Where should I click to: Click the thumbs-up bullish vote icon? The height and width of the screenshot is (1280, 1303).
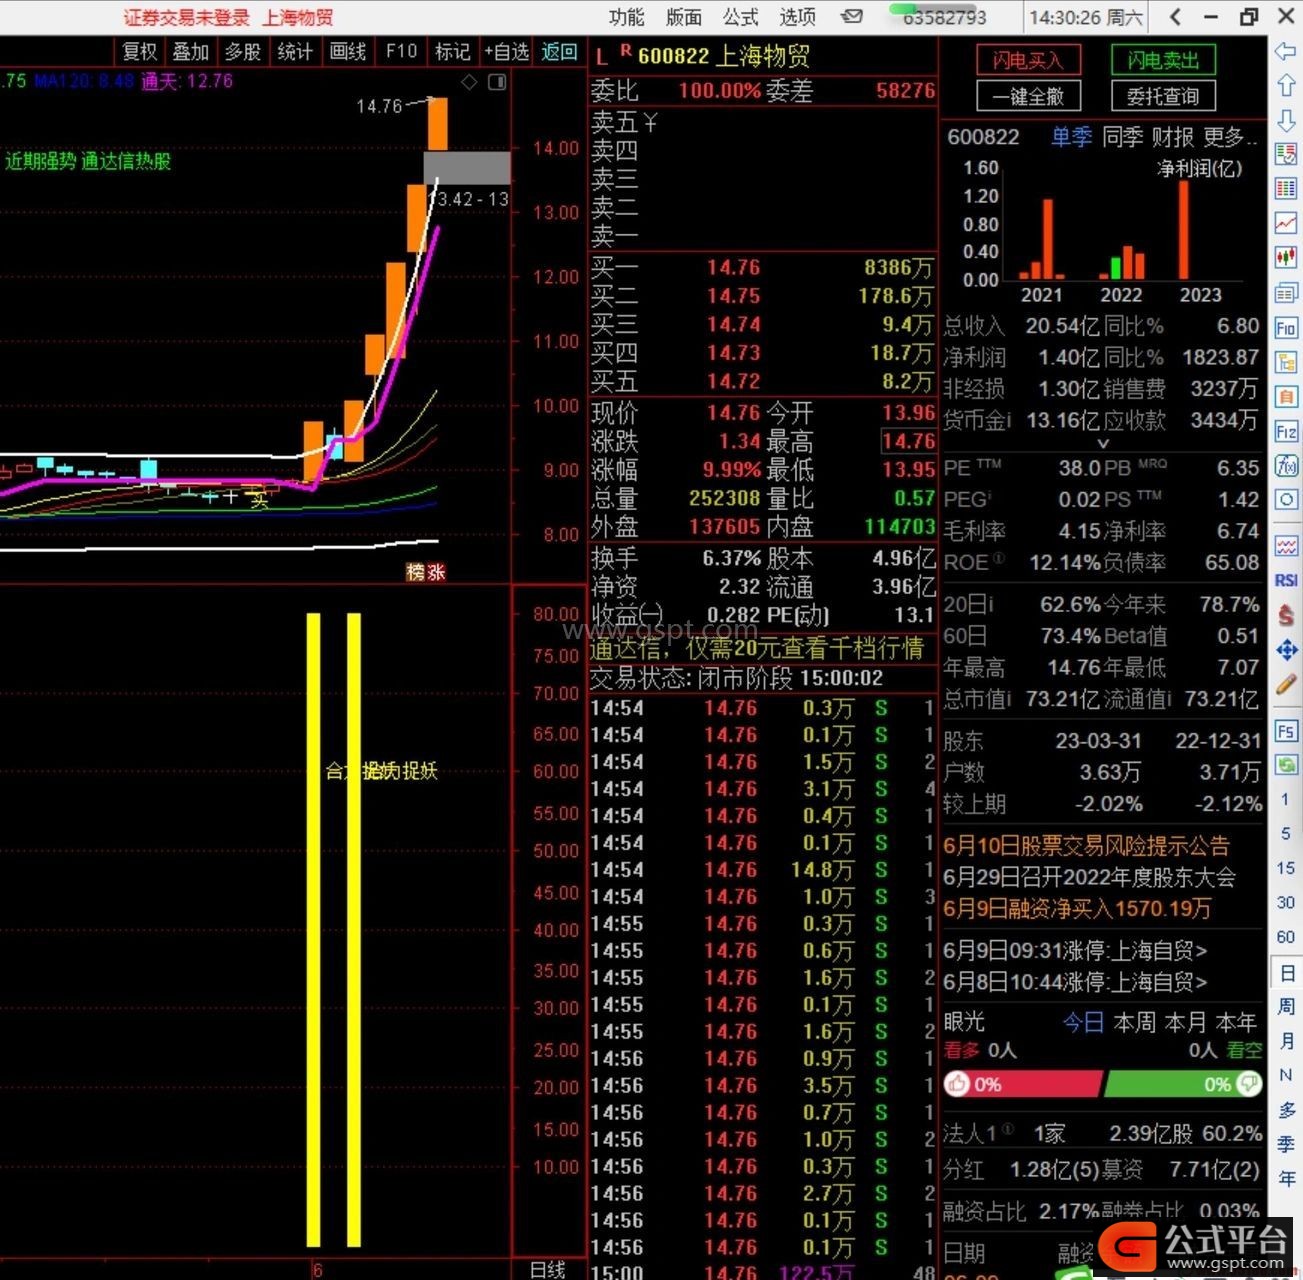958,1084
